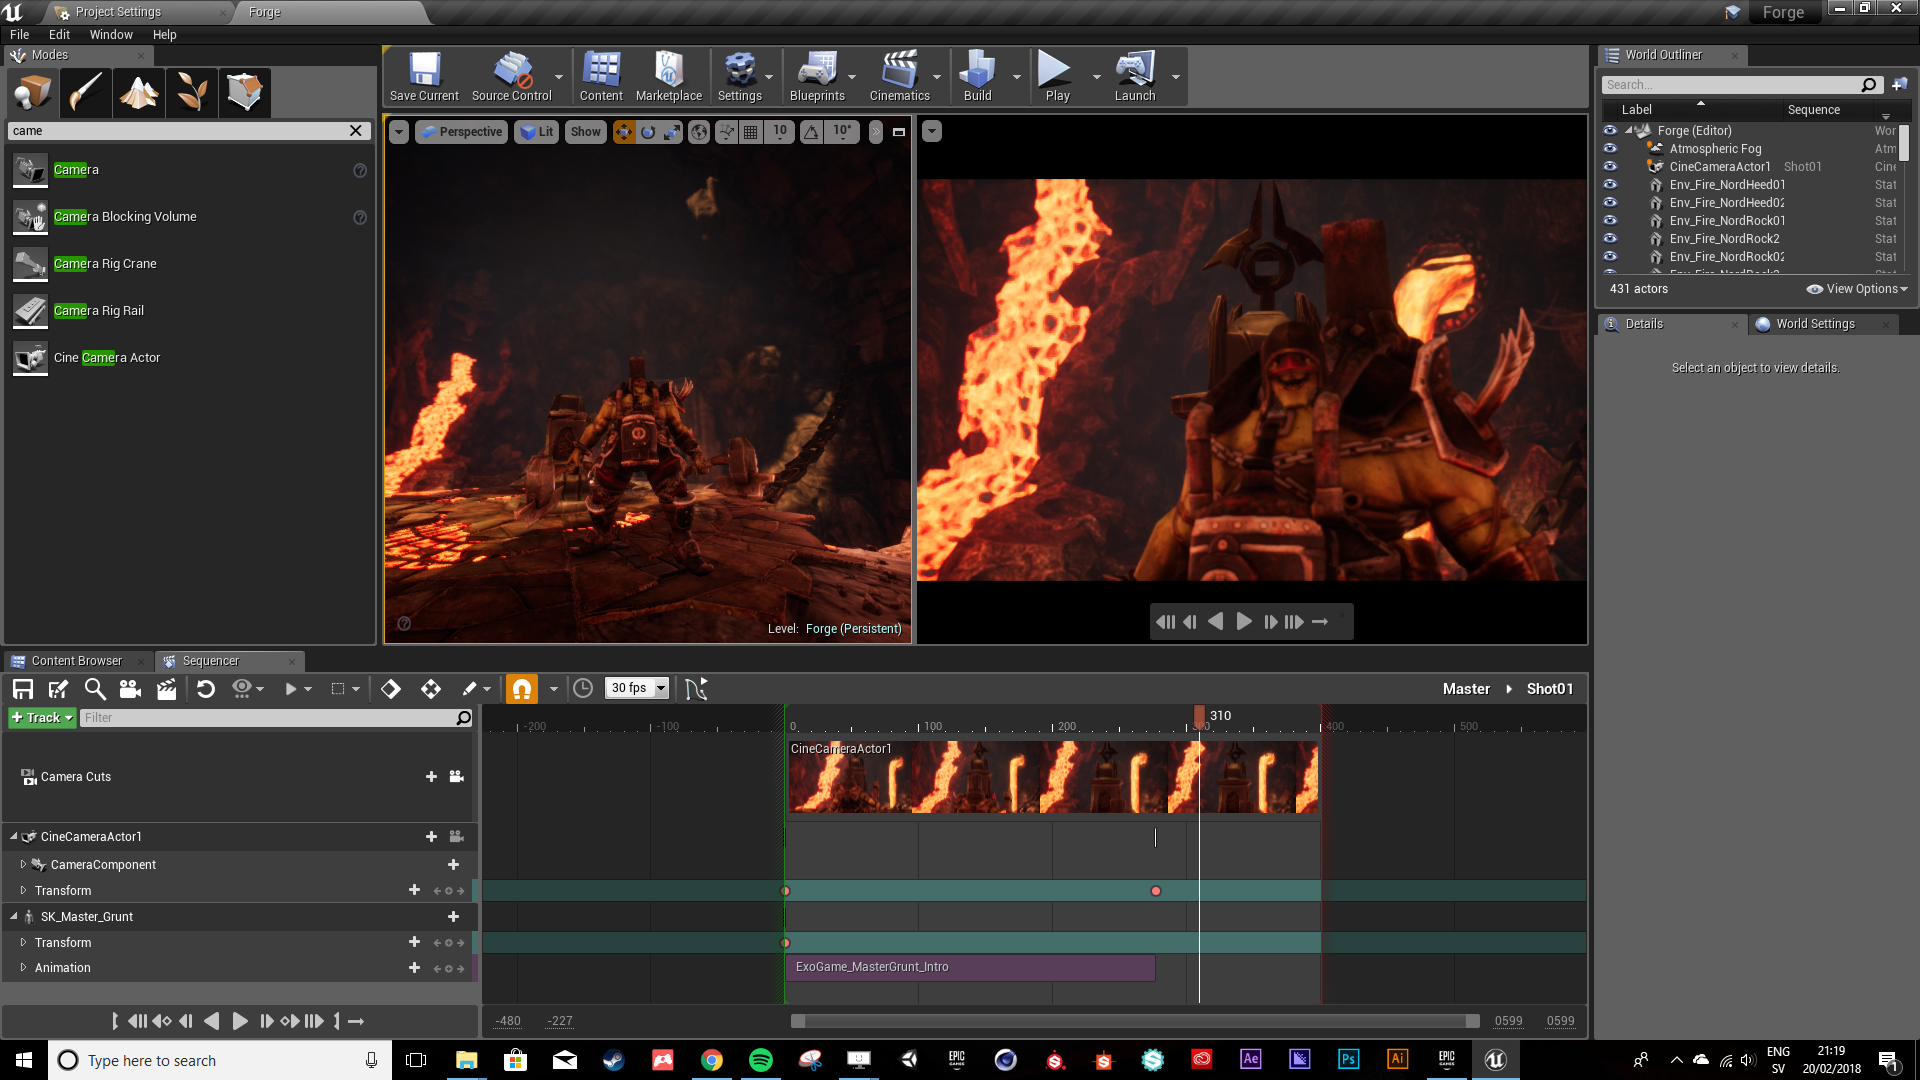Open the File menu
The height and width of the screenshot is (1080, 1920).
pyautogui.click(x=19, y=35)
